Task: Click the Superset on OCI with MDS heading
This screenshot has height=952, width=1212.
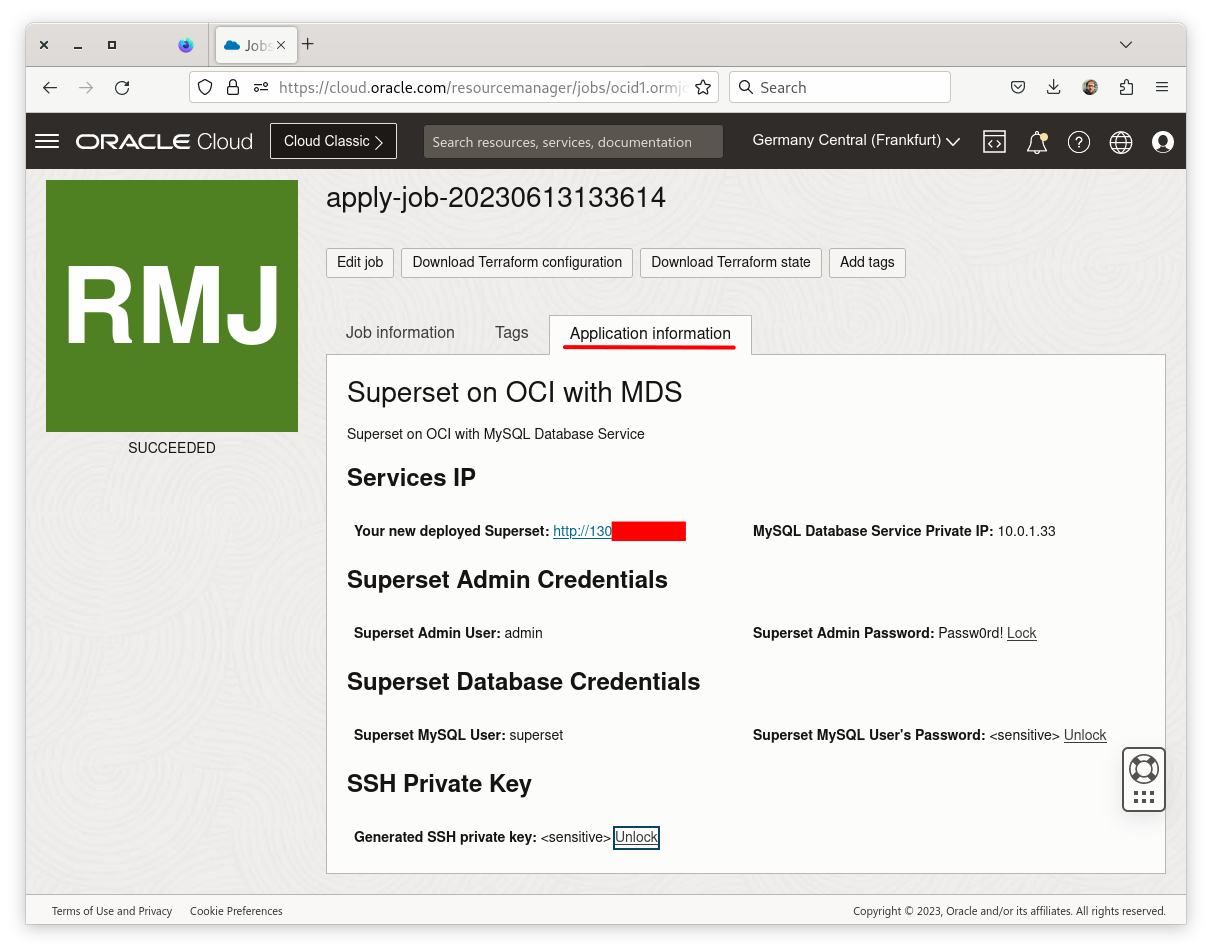Action: click(x=514, y=392)
